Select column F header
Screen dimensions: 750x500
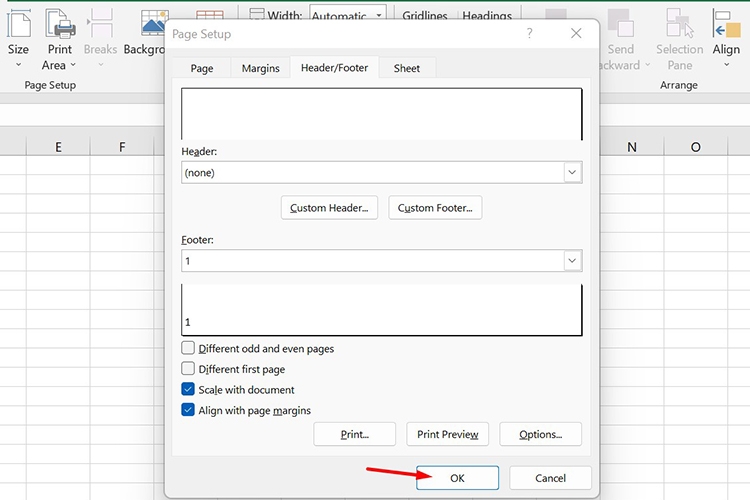[x=122, y=147]
